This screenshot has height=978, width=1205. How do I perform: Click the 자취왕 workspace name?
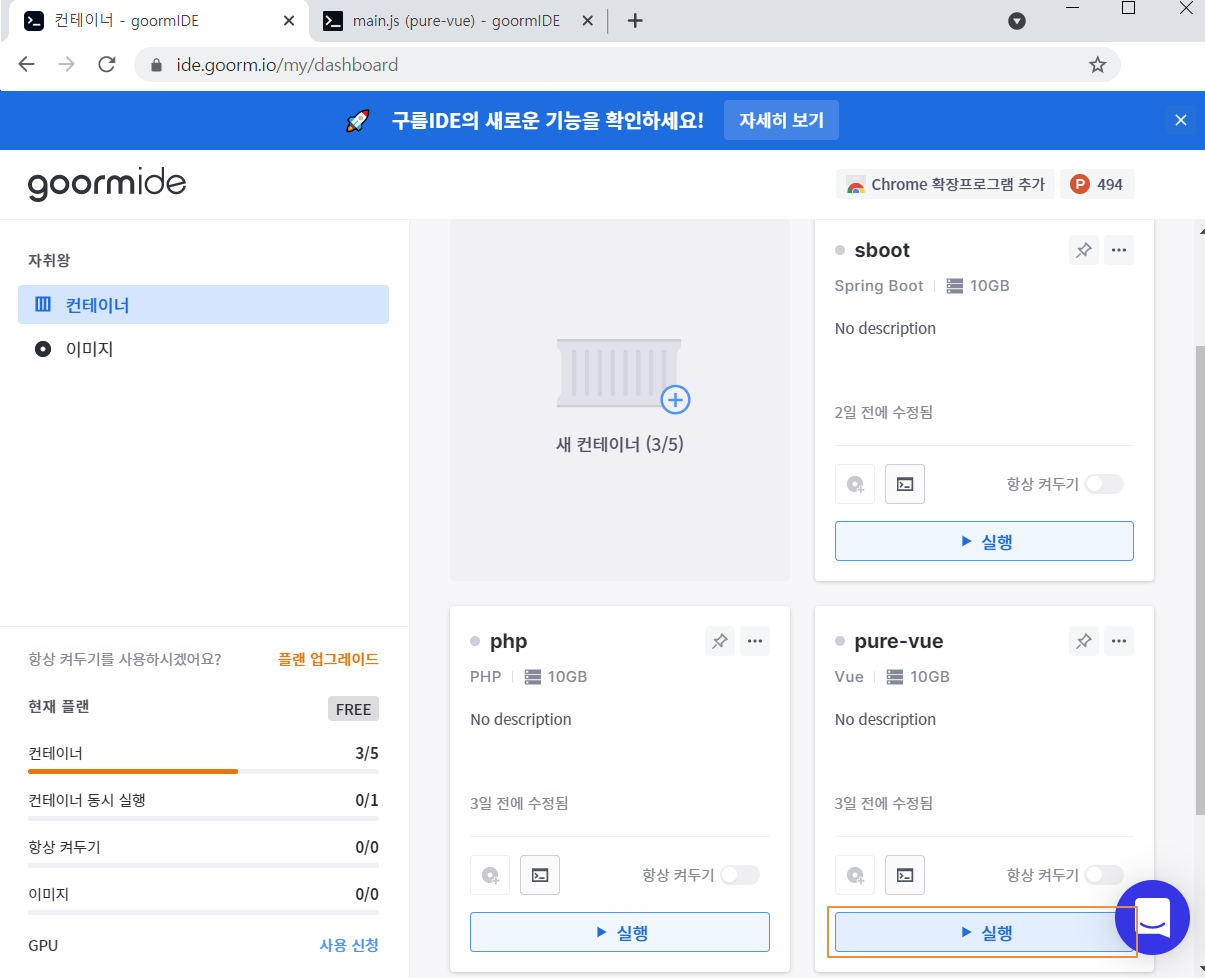click(49, 260)
